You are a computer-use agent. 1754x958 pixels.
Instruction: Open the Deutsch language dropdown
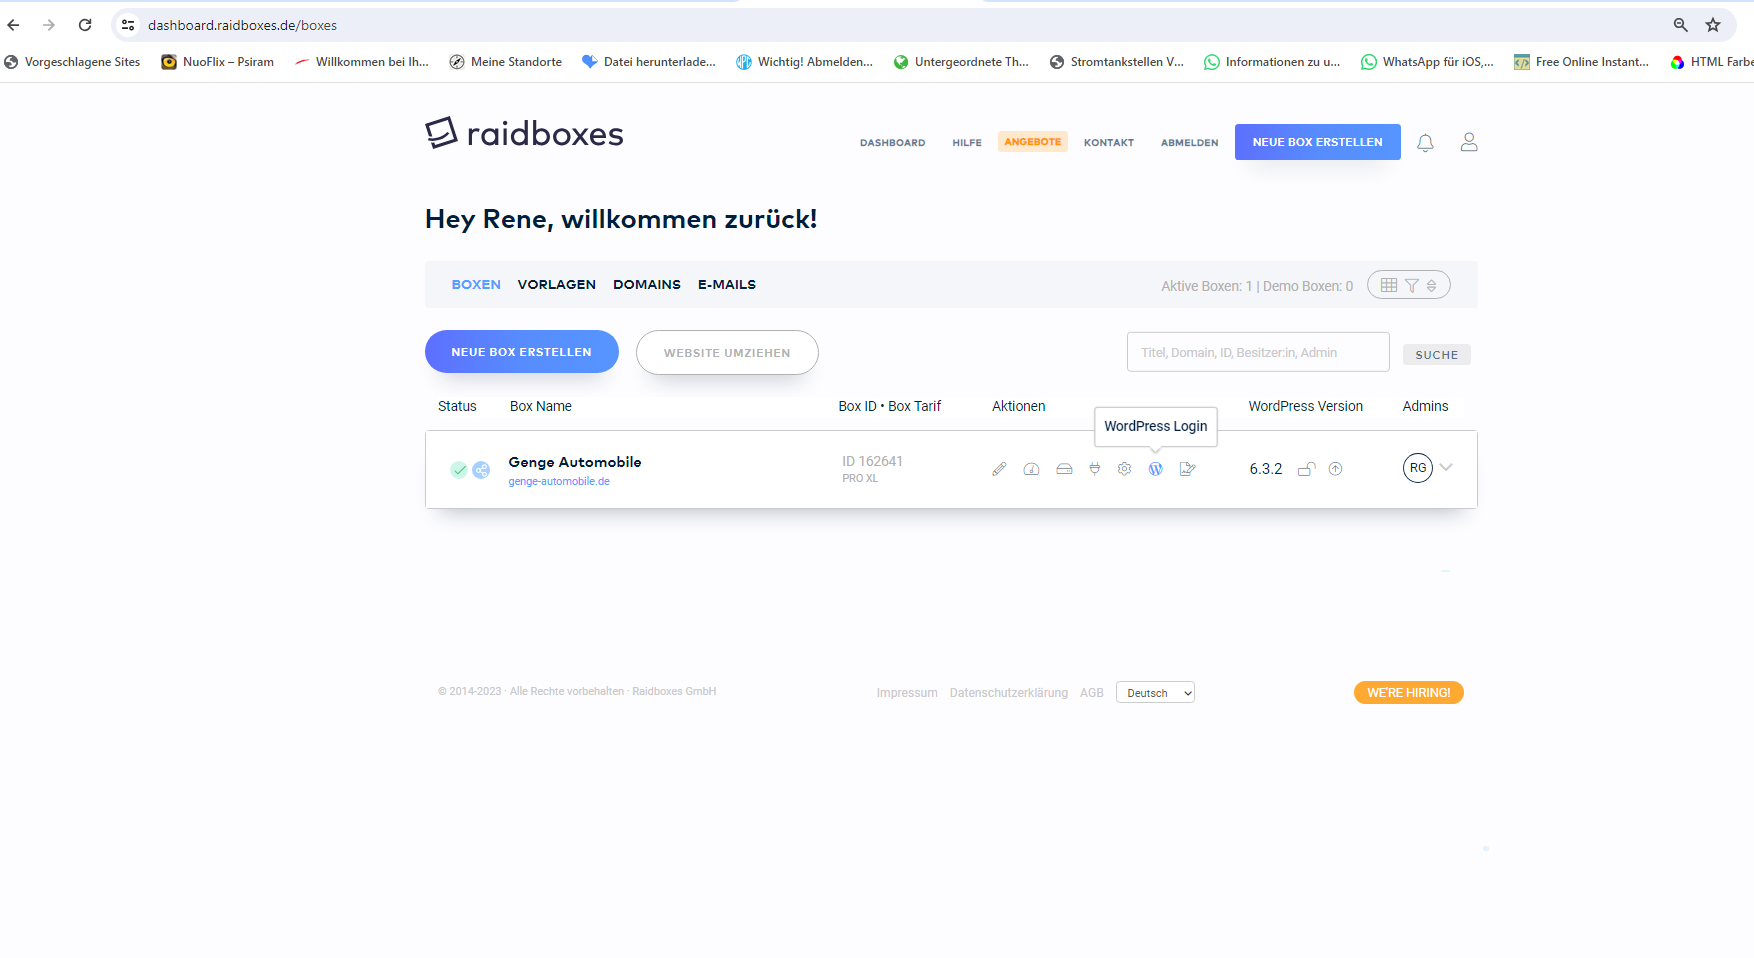(x=1155, y=693)
